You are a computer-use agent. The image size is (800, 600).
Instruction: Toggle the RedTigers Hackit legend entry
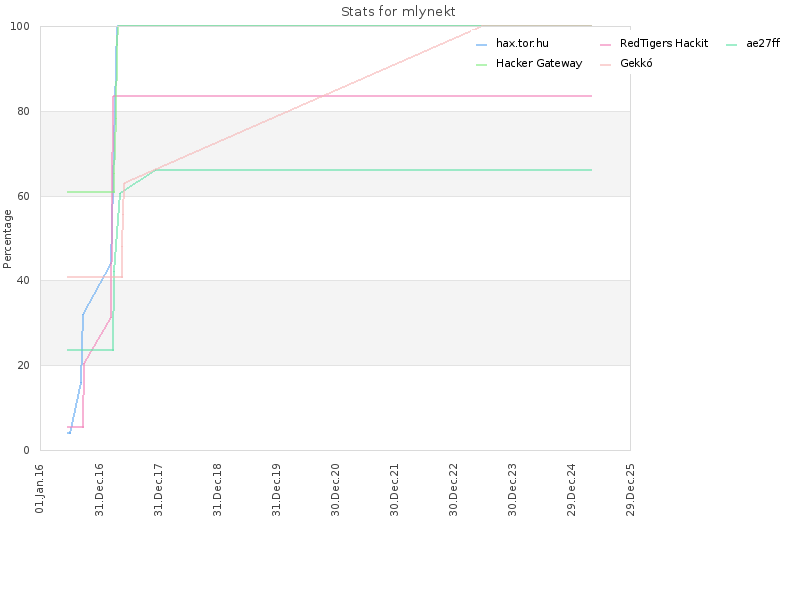tap(654, 43)
